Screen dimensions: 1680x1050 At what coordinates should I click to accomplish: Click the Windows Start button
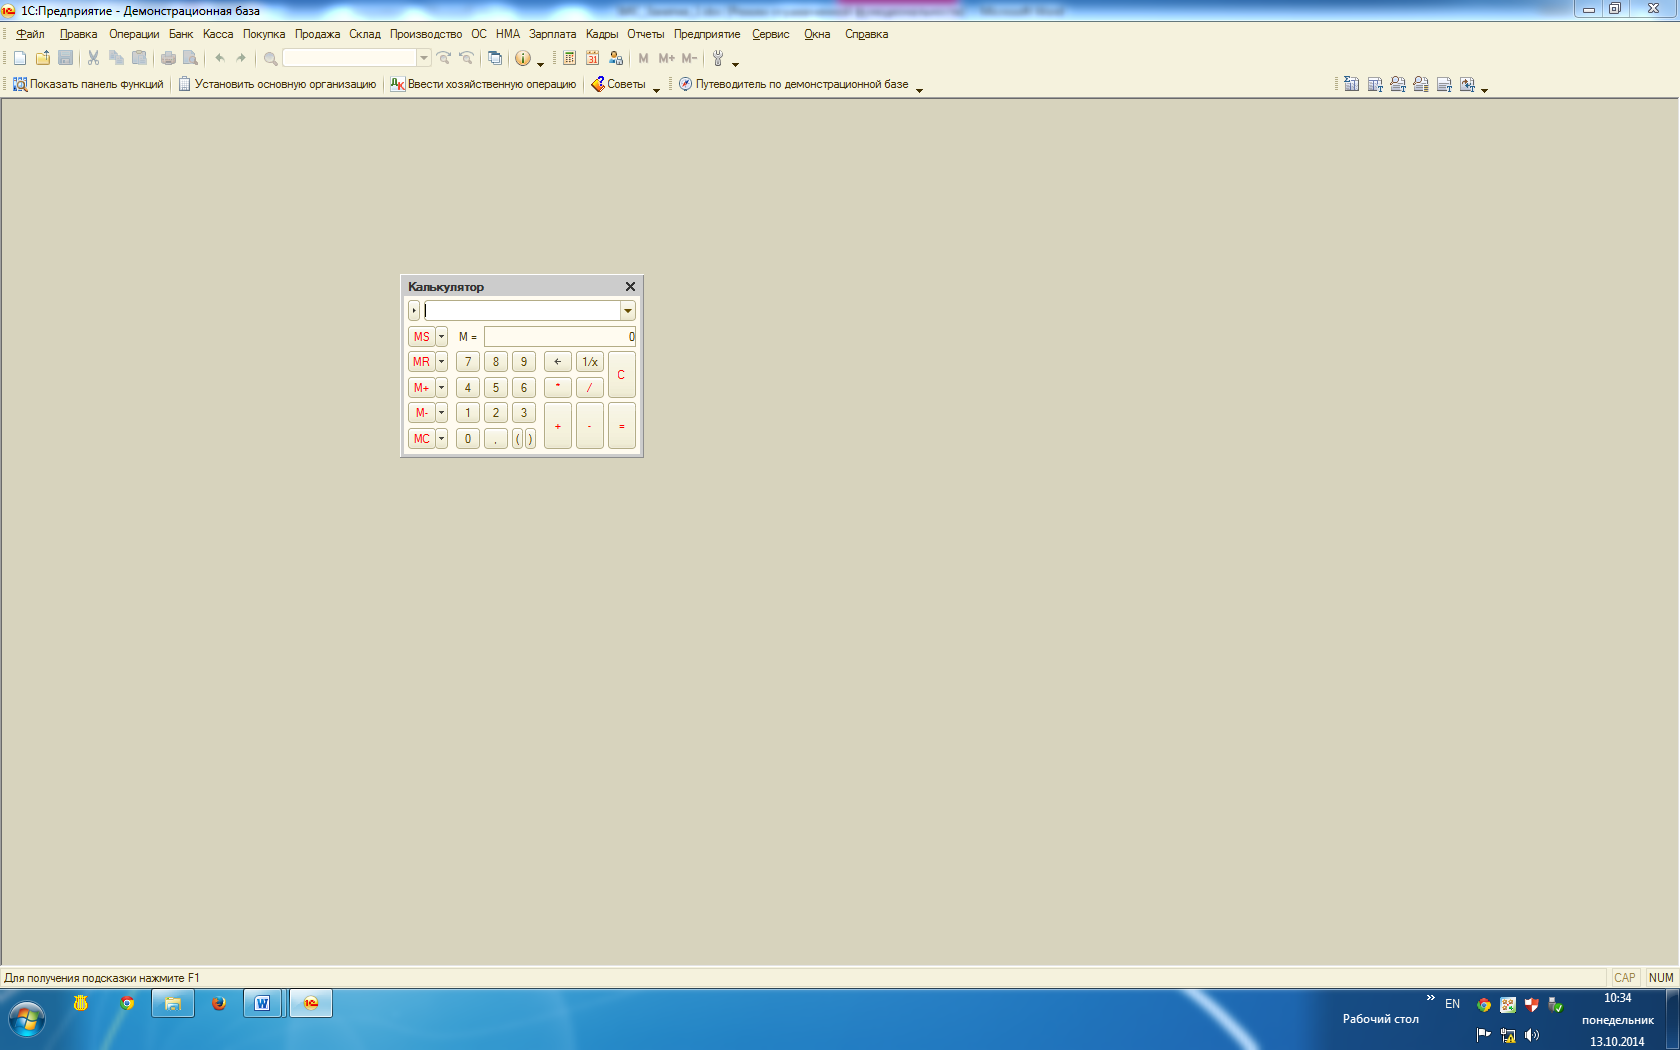point(27,1020)
